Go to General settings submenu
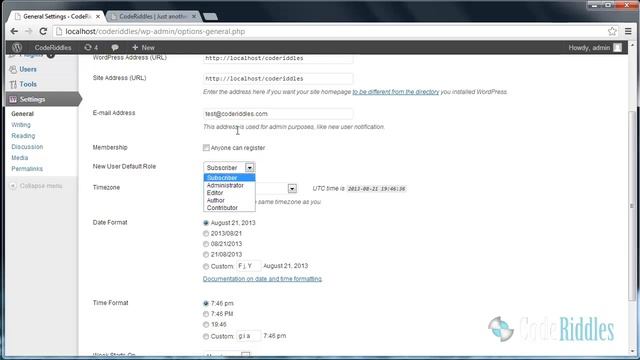The width and height of the screenshot is (640, 360). pos(22,114)
